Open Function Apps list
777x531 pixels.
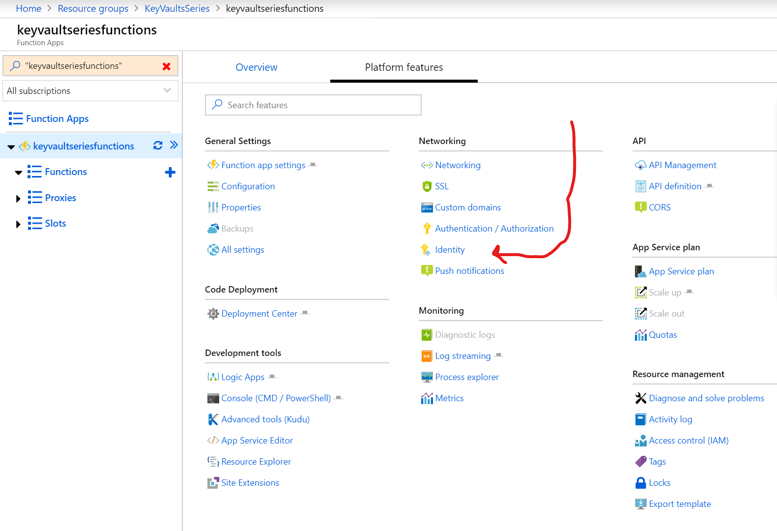click(57, 119)
